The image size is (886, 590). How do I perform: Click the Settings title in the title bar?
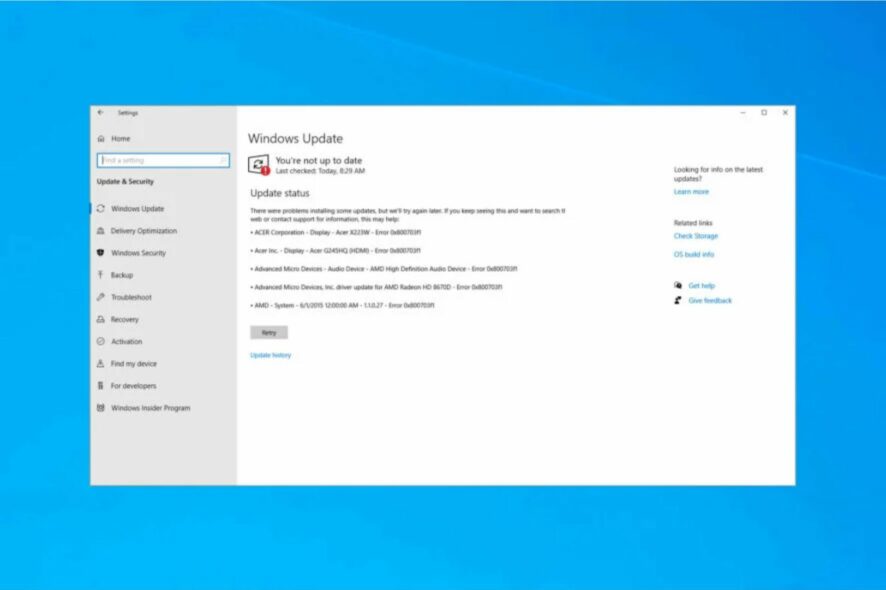pyautogui.click(x=128, y=113)
